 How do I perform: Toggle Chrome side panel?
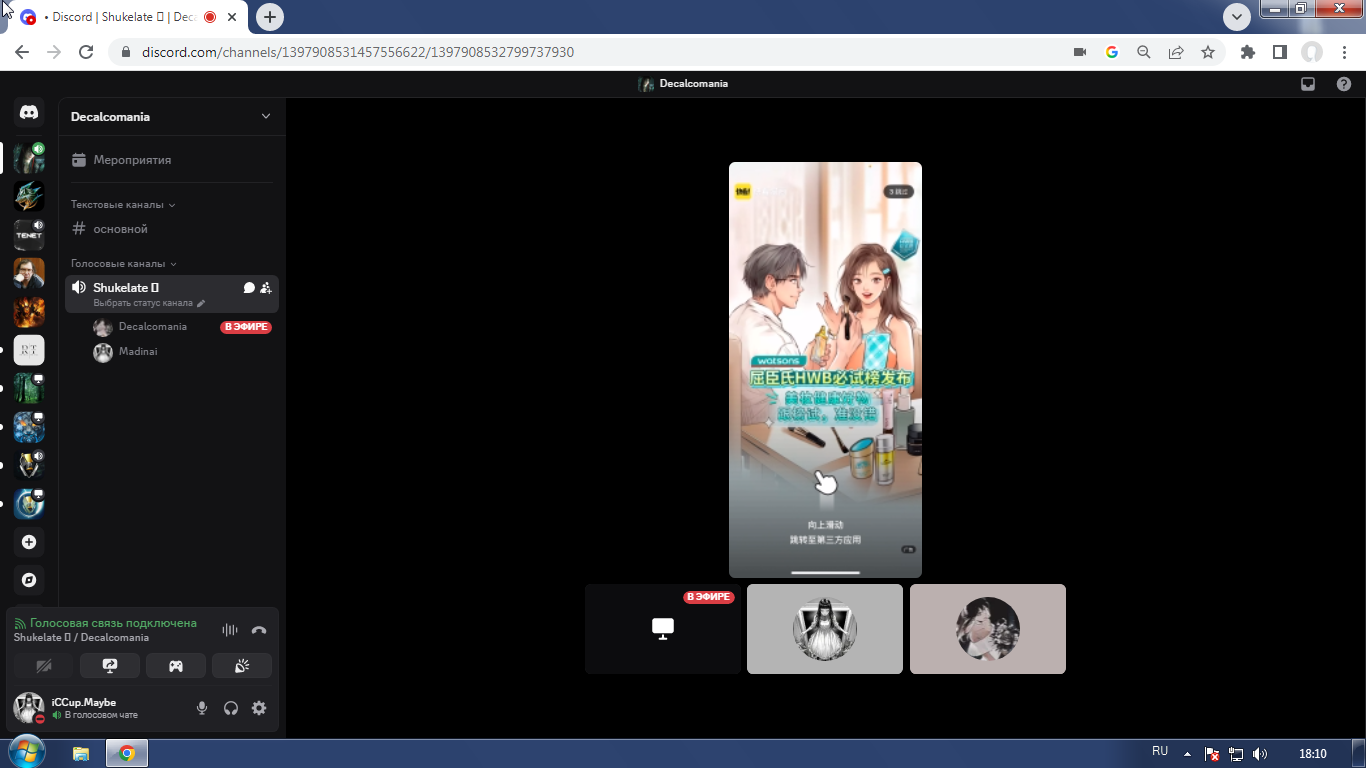point(1280,52)
